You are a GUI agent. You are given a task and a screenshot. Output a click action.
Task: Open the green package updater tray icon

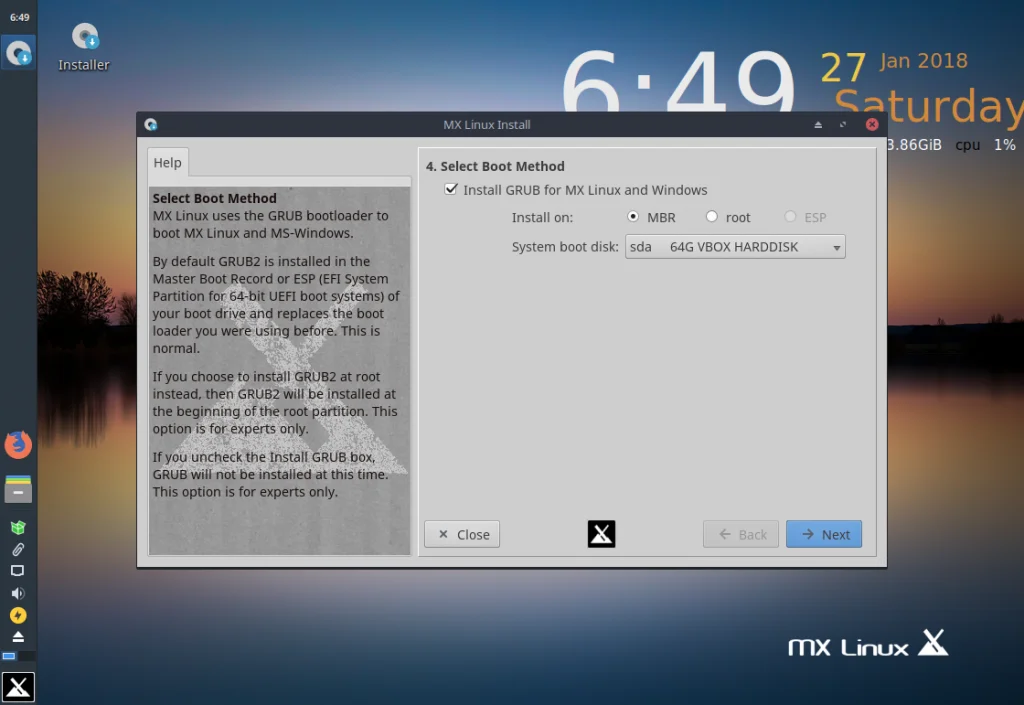(x=18, y=527)
